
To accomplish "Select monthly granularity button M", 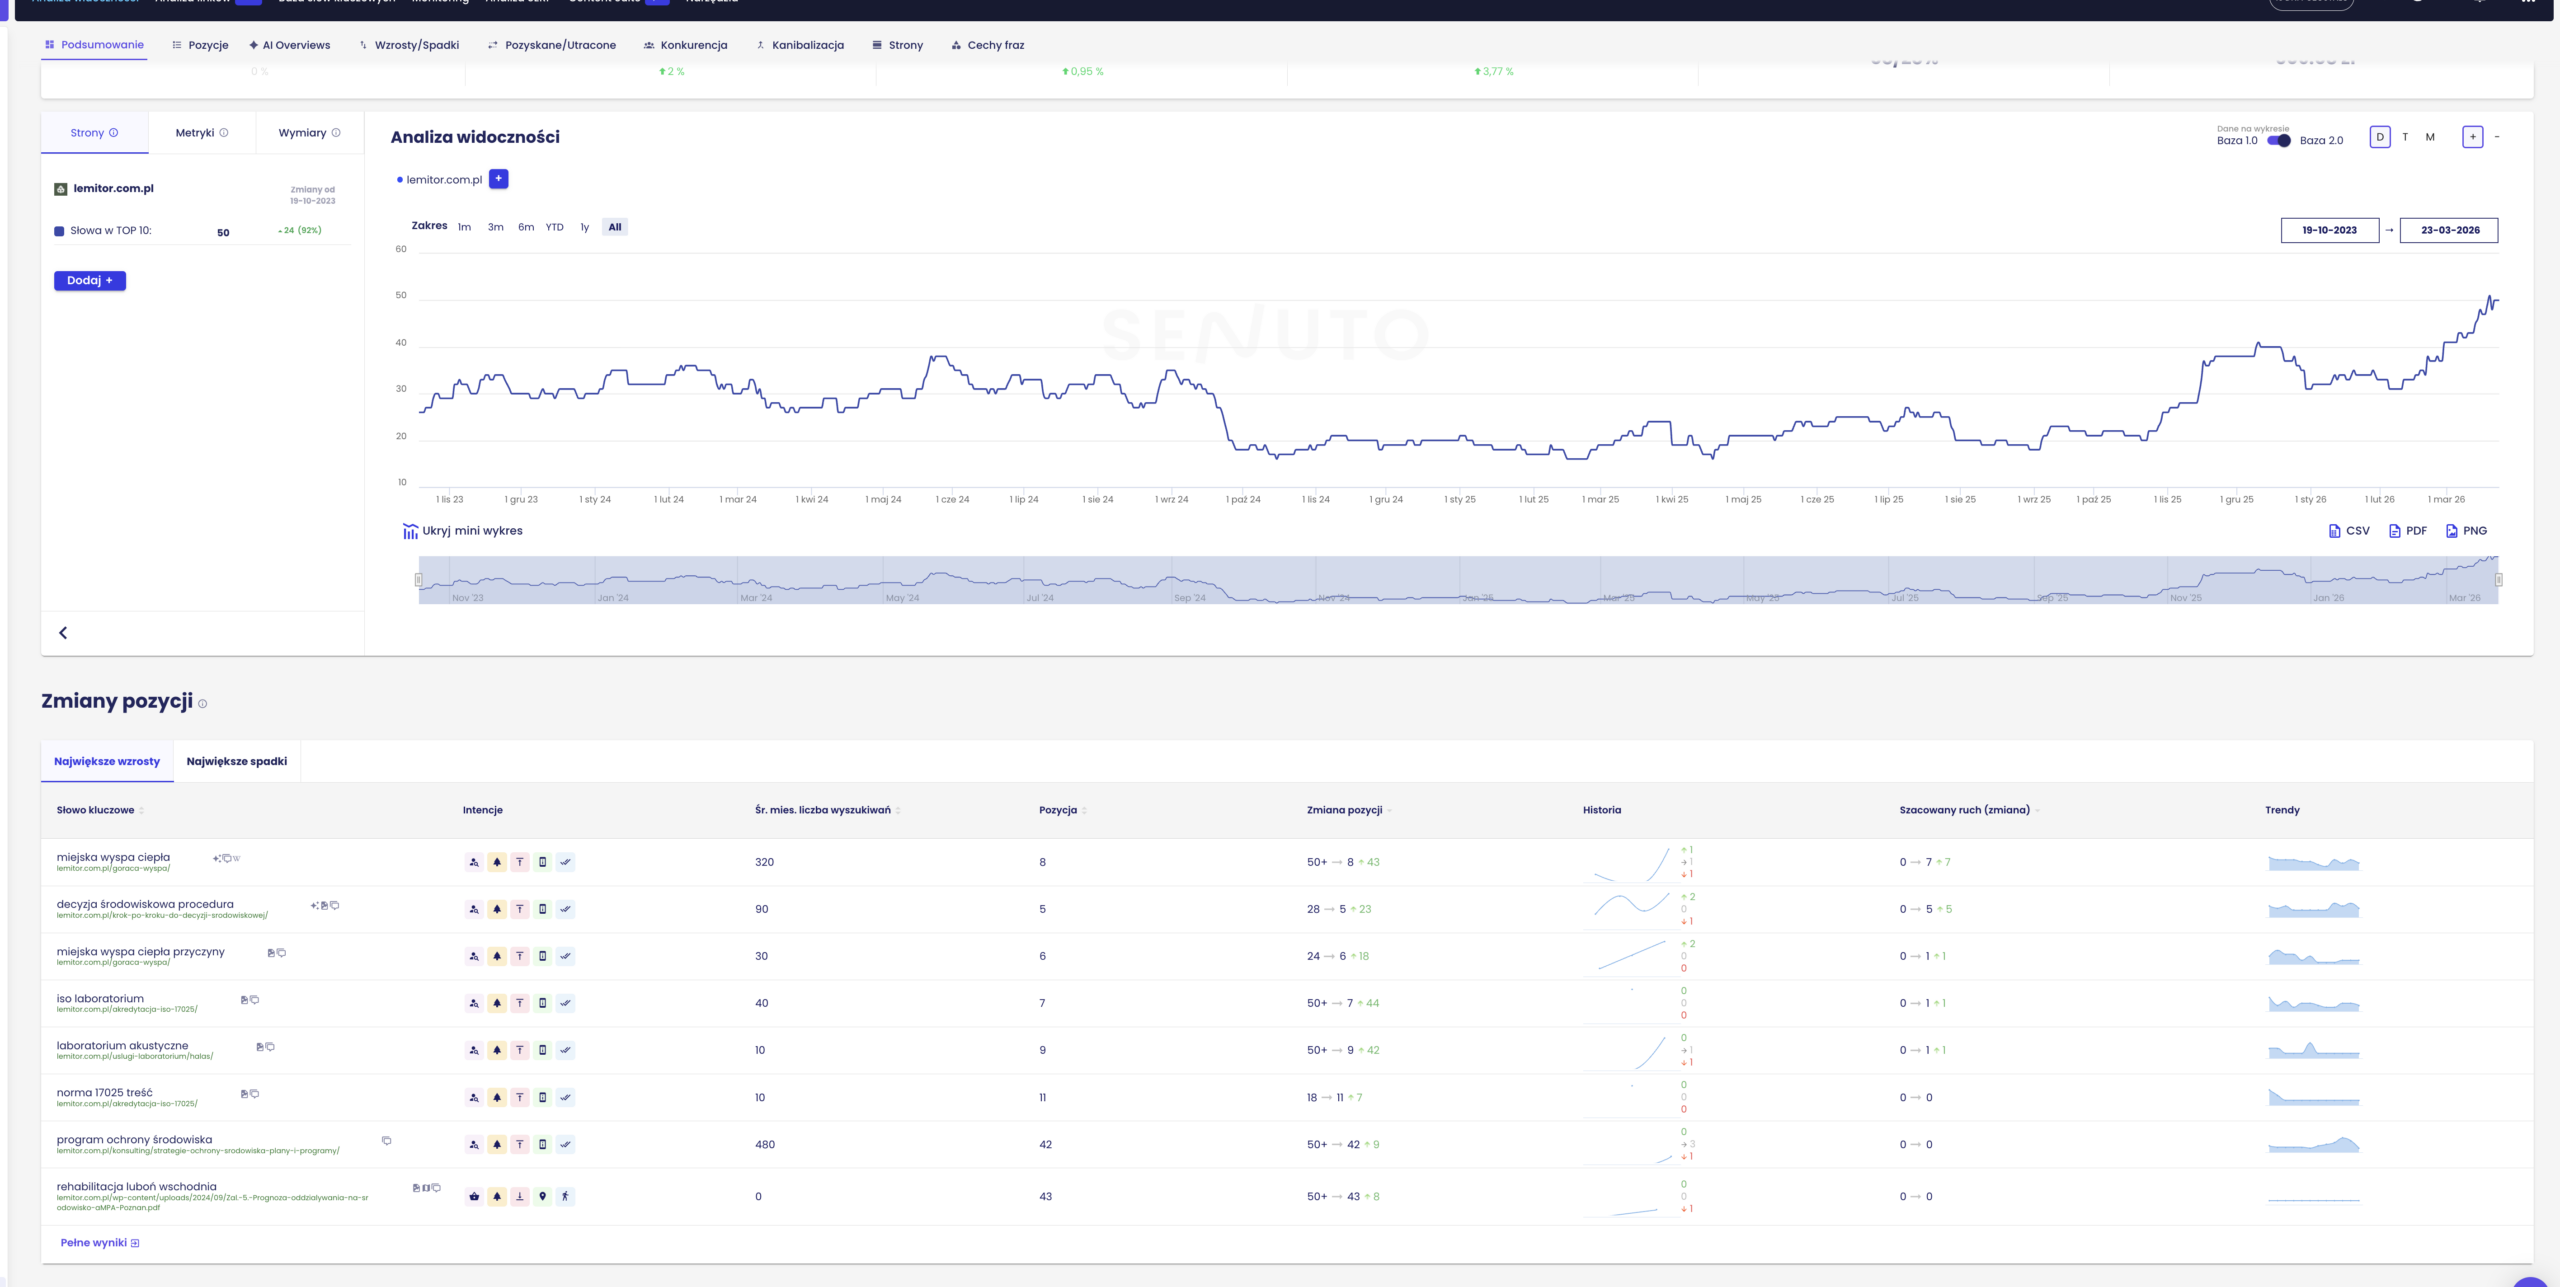I will (2430, 137).
